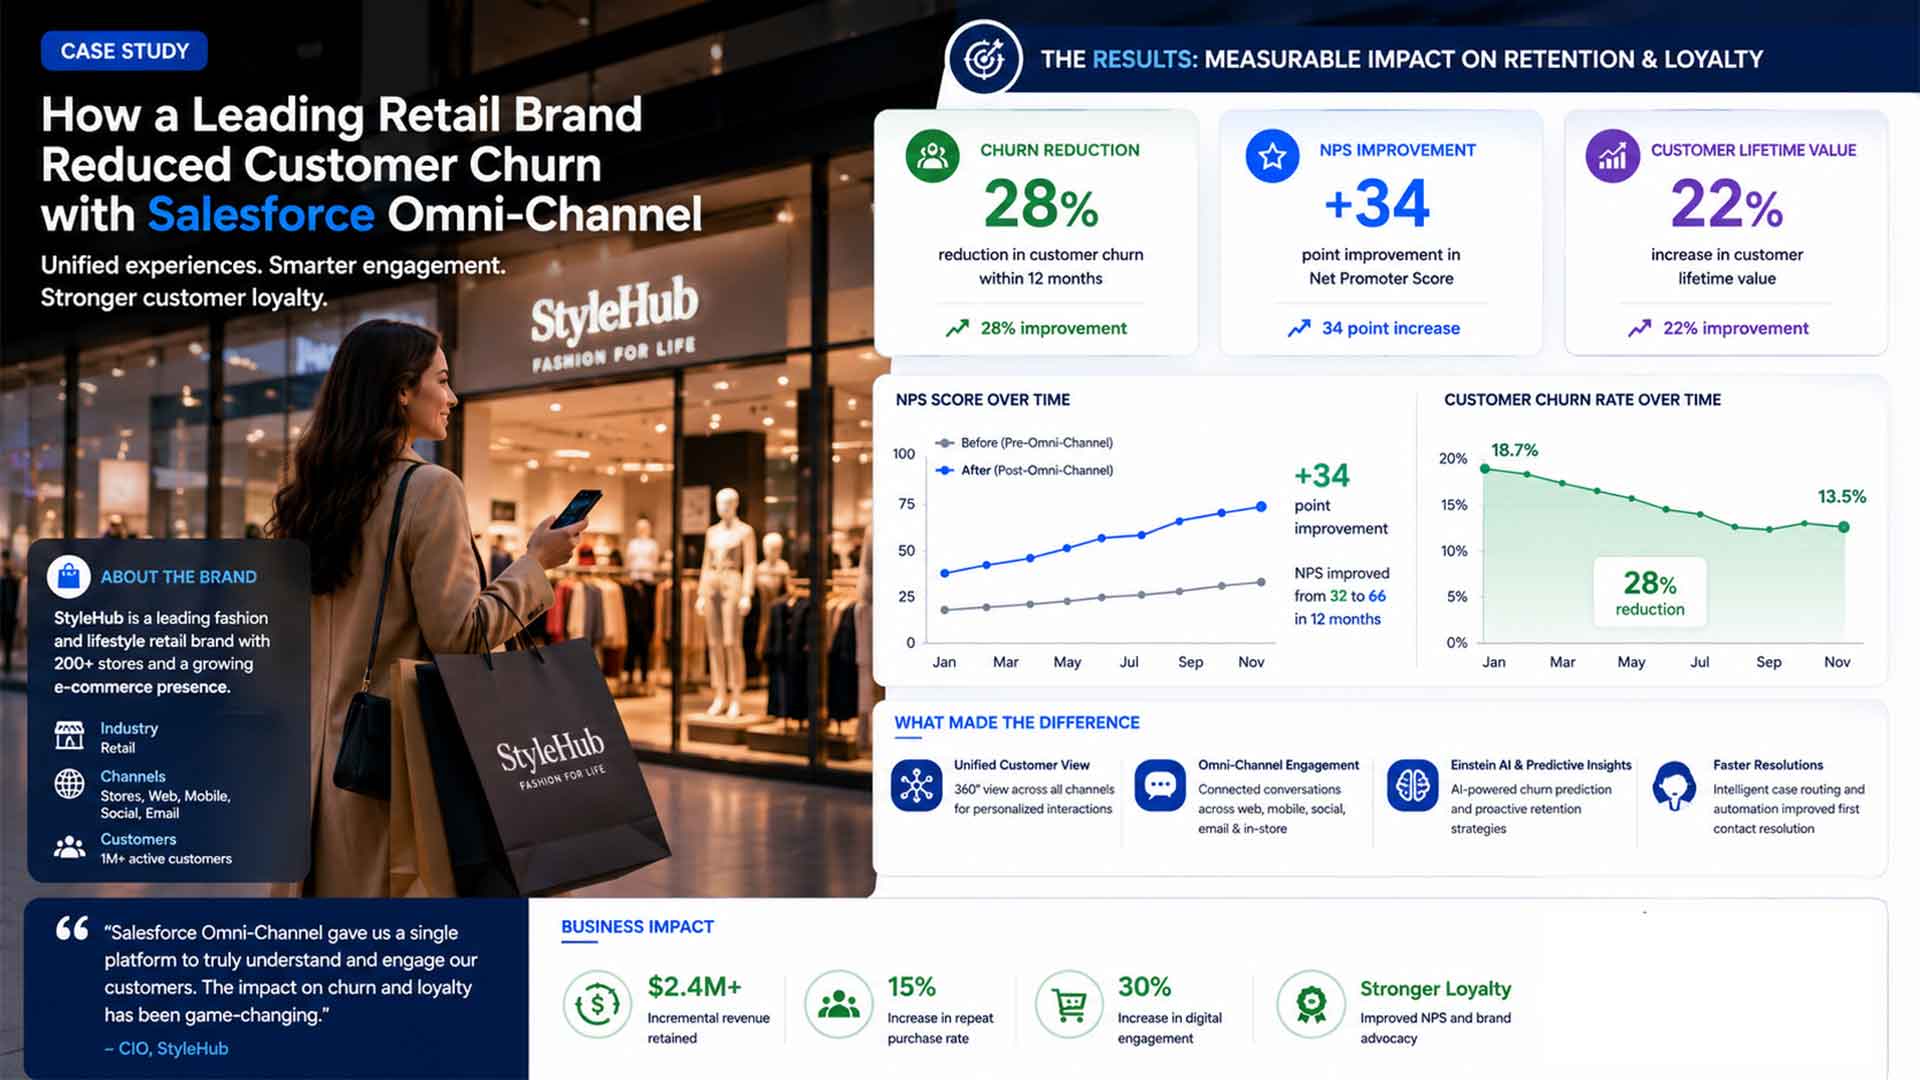
Task: Click the Stronger Loyalty label
Action: coord(1435,989)
